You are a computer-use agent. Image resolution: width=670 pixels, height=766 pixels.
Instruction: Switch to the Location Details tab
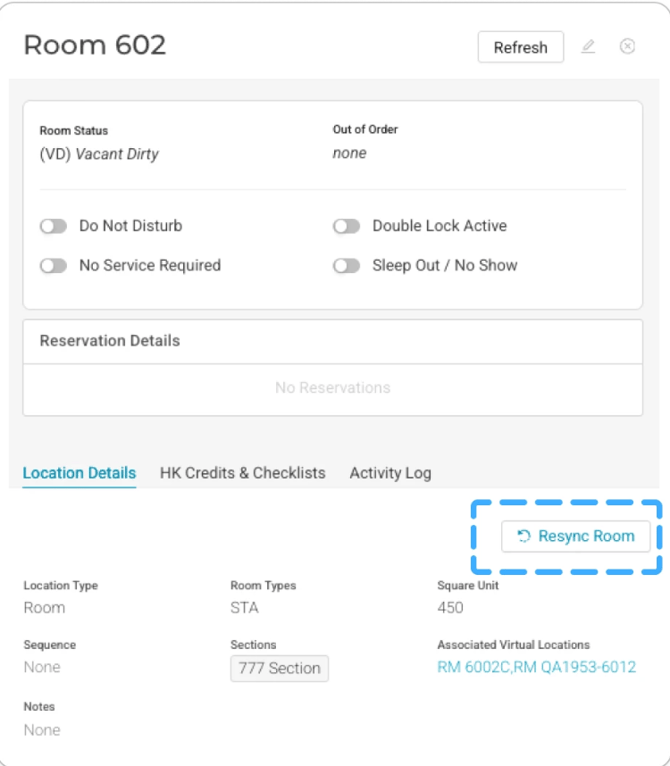[x=79, y=473]
